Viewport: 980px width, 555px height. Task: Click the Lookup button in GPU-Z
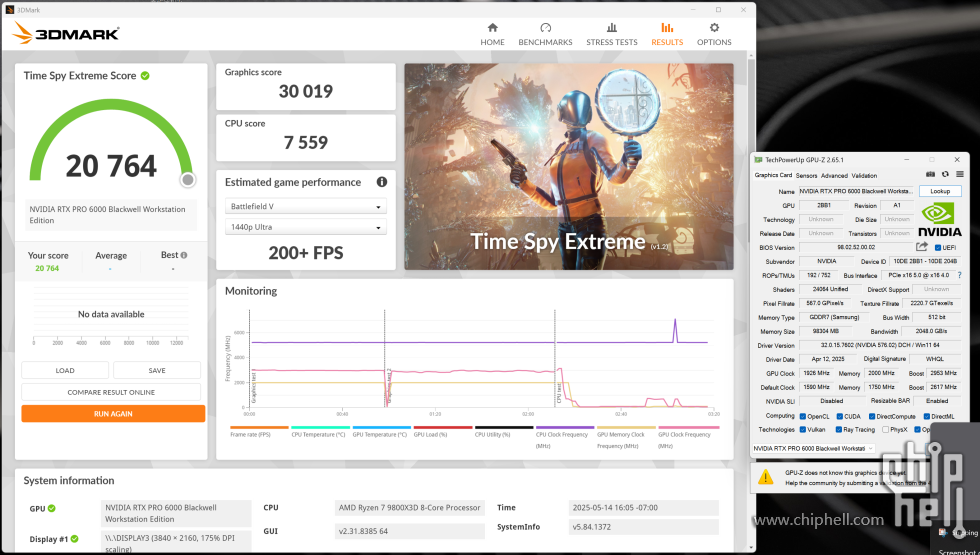pos(940,191)
